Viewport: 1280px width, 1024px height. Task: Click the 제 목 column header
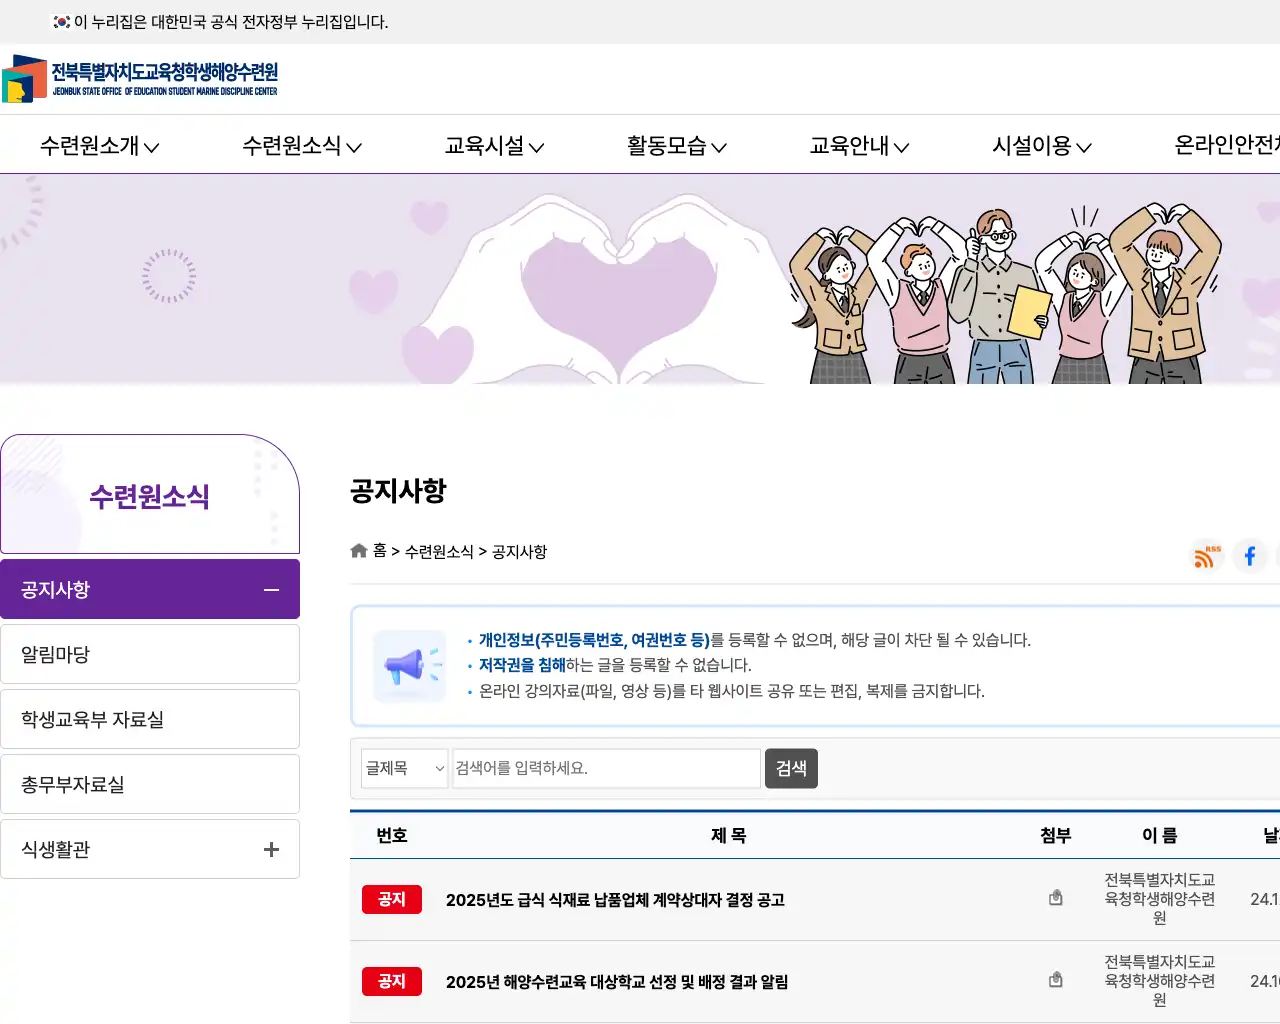tap(729, 835)
